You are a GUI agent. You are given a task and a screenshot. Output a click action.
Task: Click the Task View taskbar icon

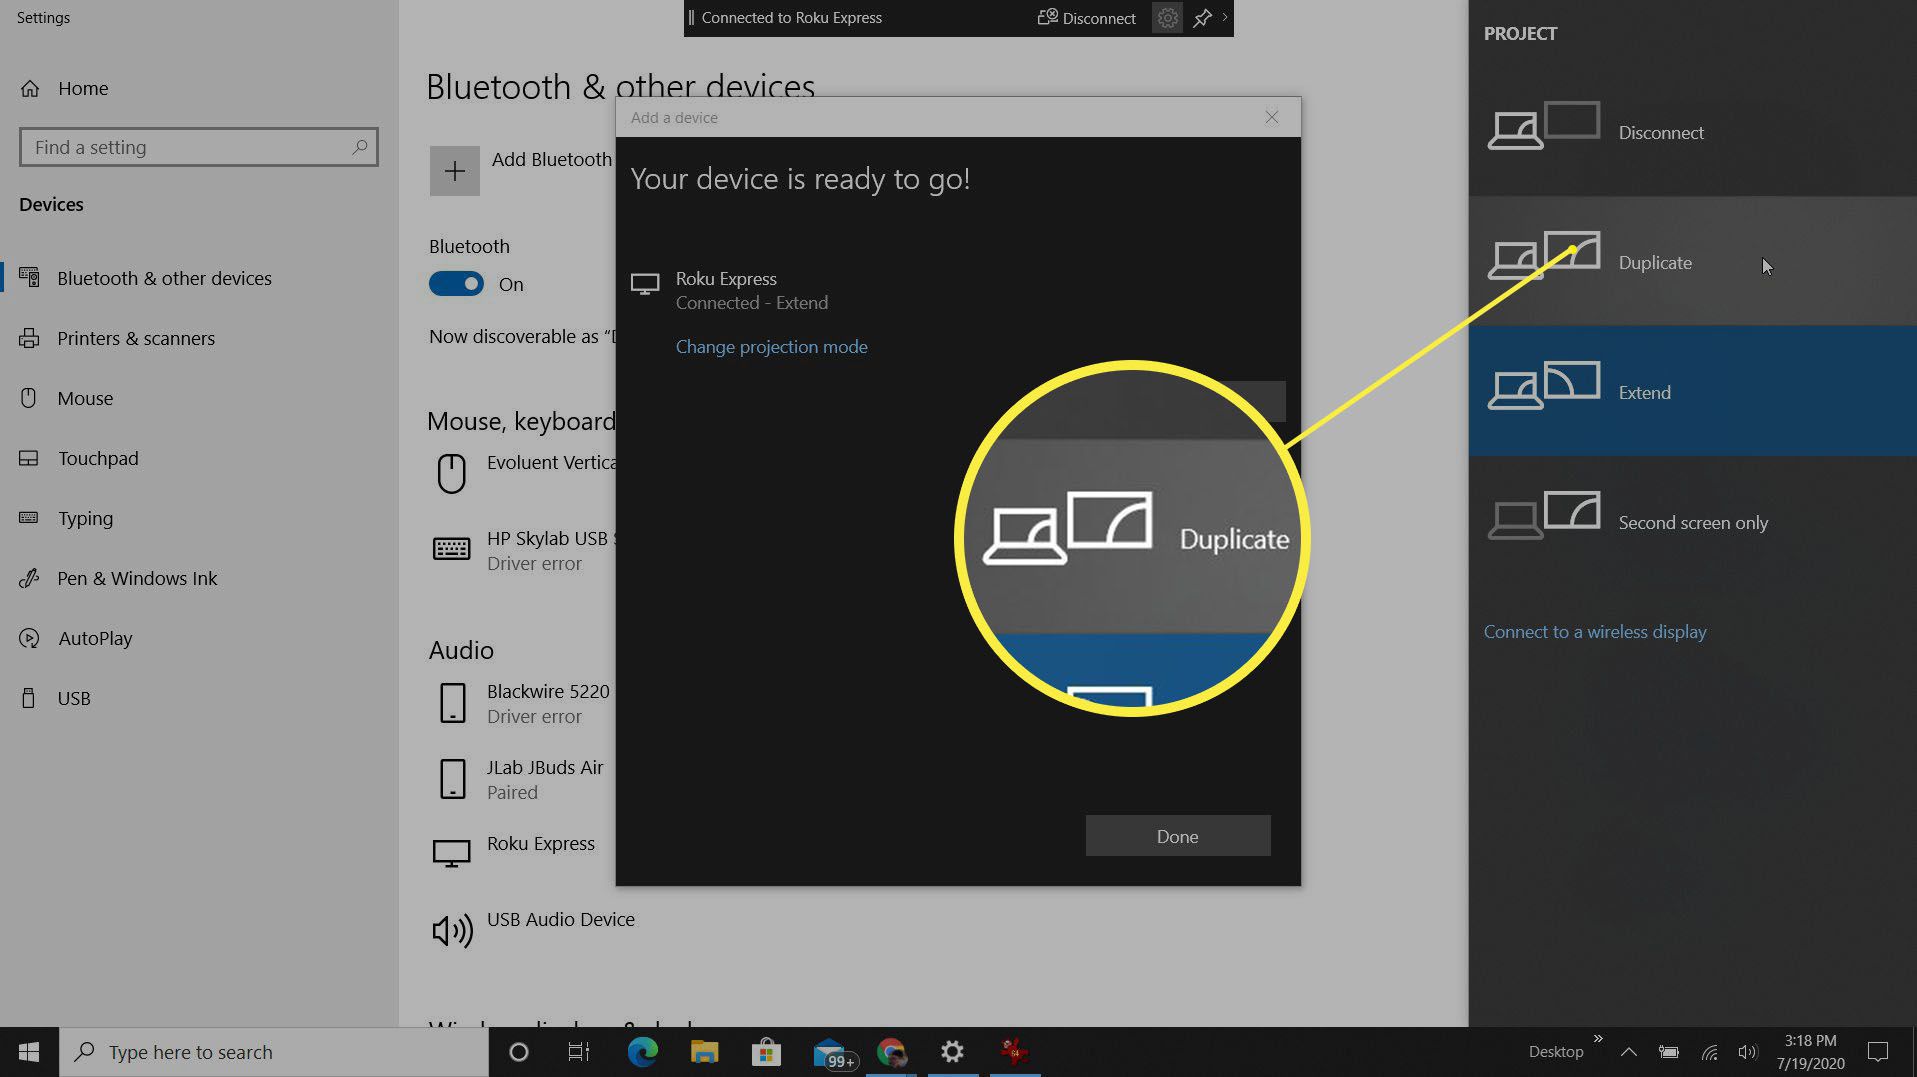[579, 1052]
